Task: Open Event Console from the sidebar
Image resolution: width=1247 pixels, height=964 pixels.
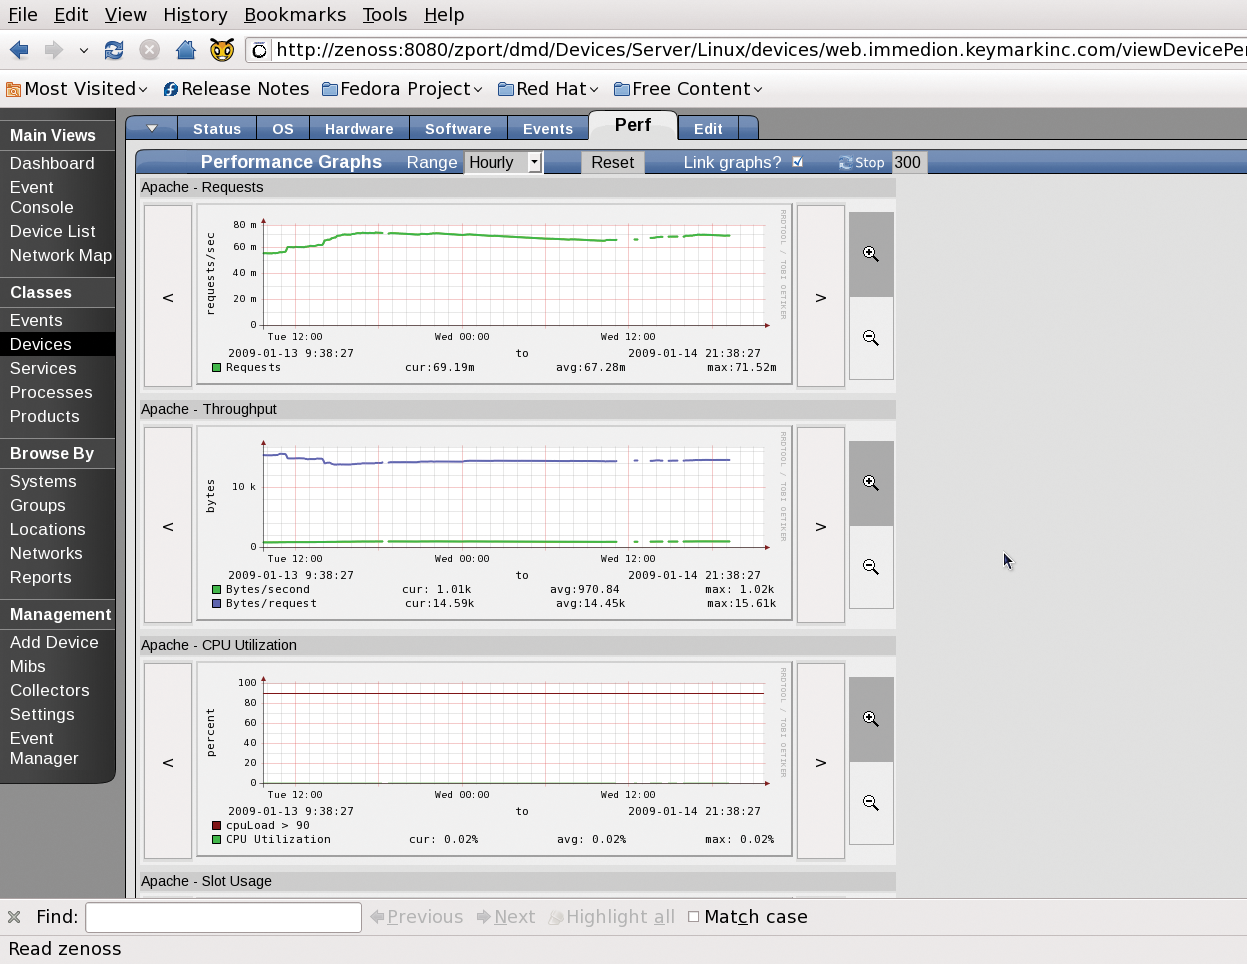Action: [x=42, y=197]
